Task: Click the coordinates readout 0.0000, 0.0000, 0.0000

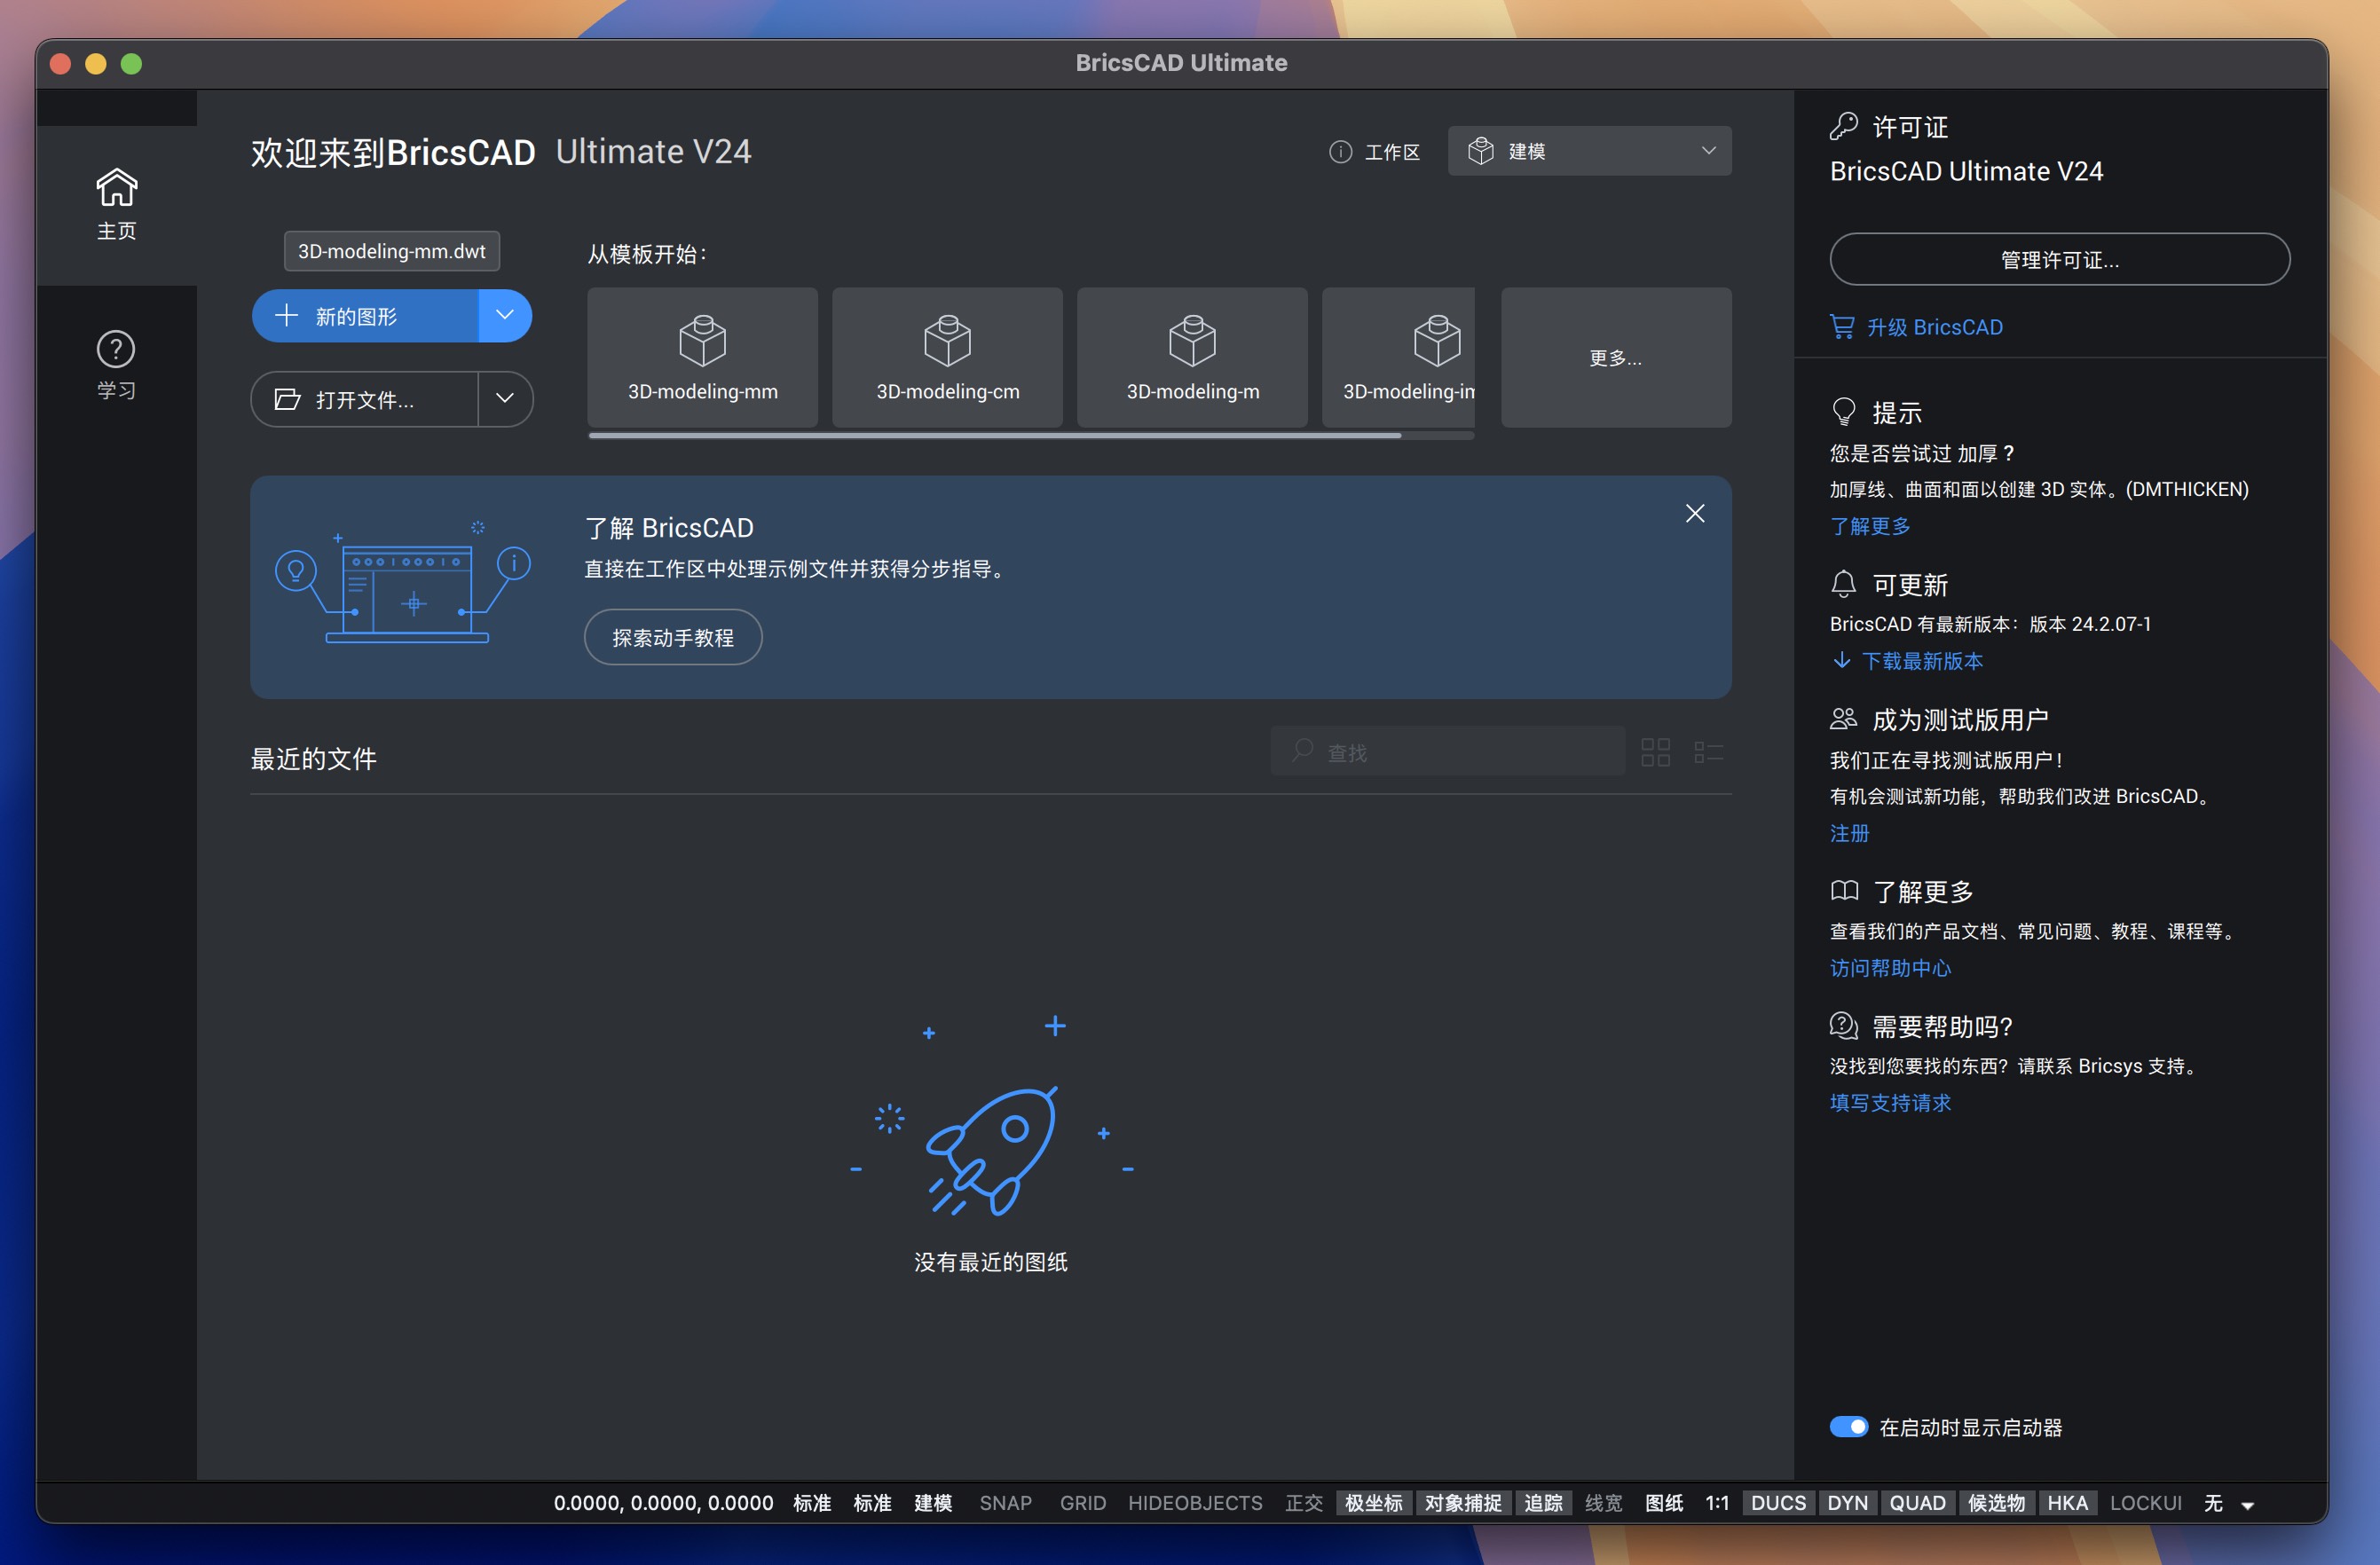Action: (x=663, y=1502)
